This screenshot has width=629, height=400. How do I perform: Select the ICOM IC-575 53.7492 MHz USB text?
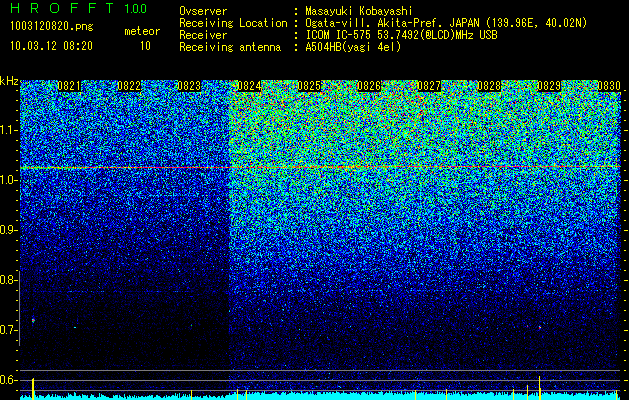click(x=401, y=35)
